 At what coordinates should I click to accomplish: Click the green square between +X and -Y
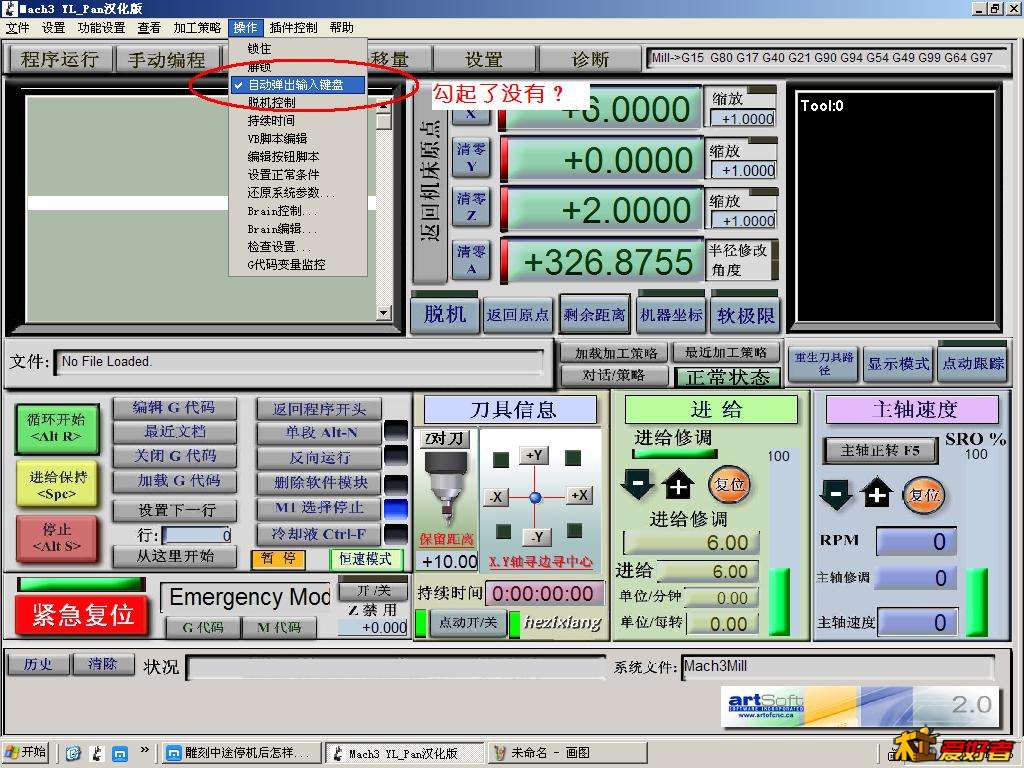[x=575, y=529]
